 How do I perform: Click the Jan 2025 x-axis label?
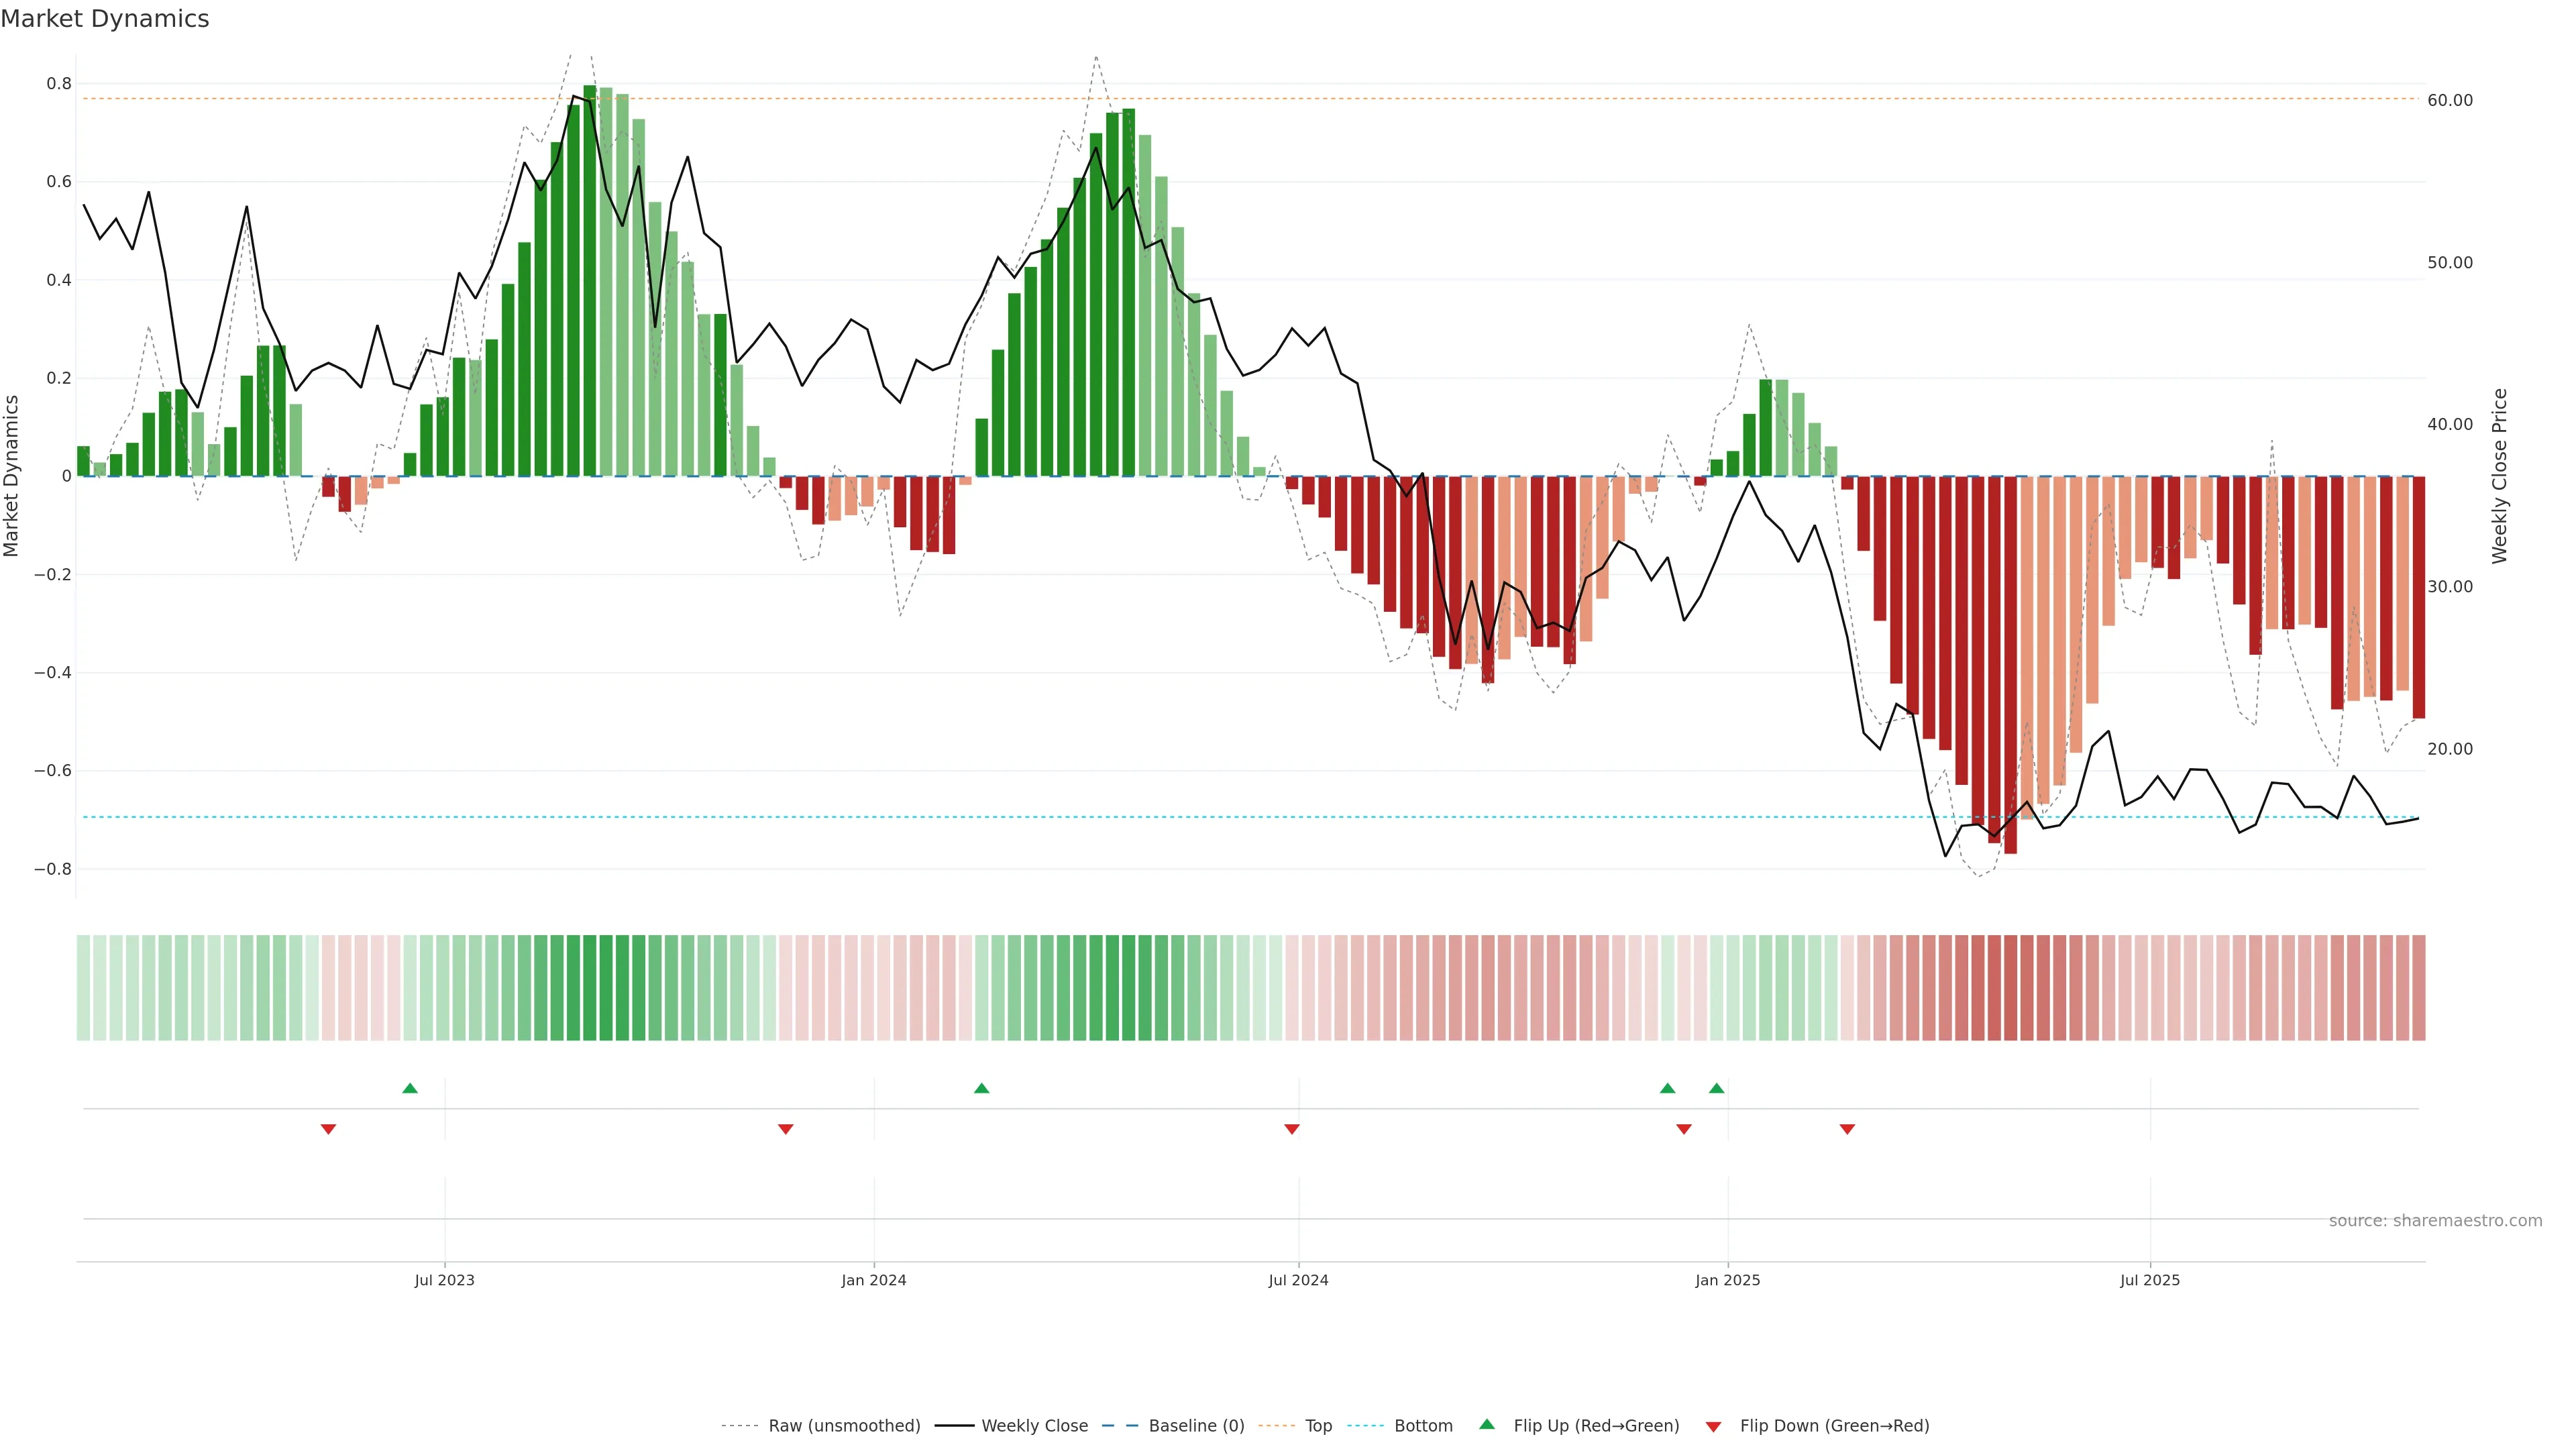tap(1727, 1280)
